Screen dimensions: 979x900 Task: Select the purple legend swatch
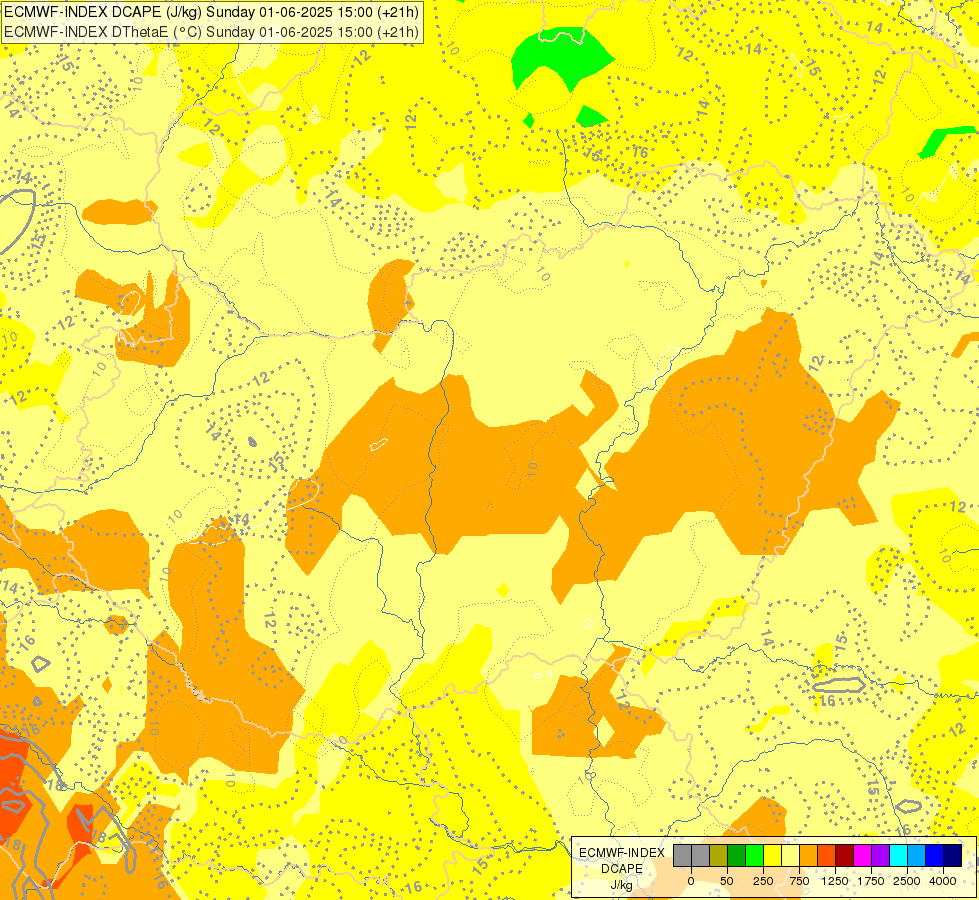(x=880, y=856)
